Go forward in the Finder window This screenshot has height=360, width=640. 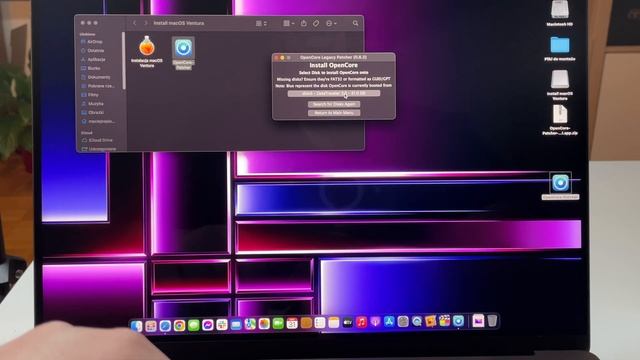click(146, 23)
